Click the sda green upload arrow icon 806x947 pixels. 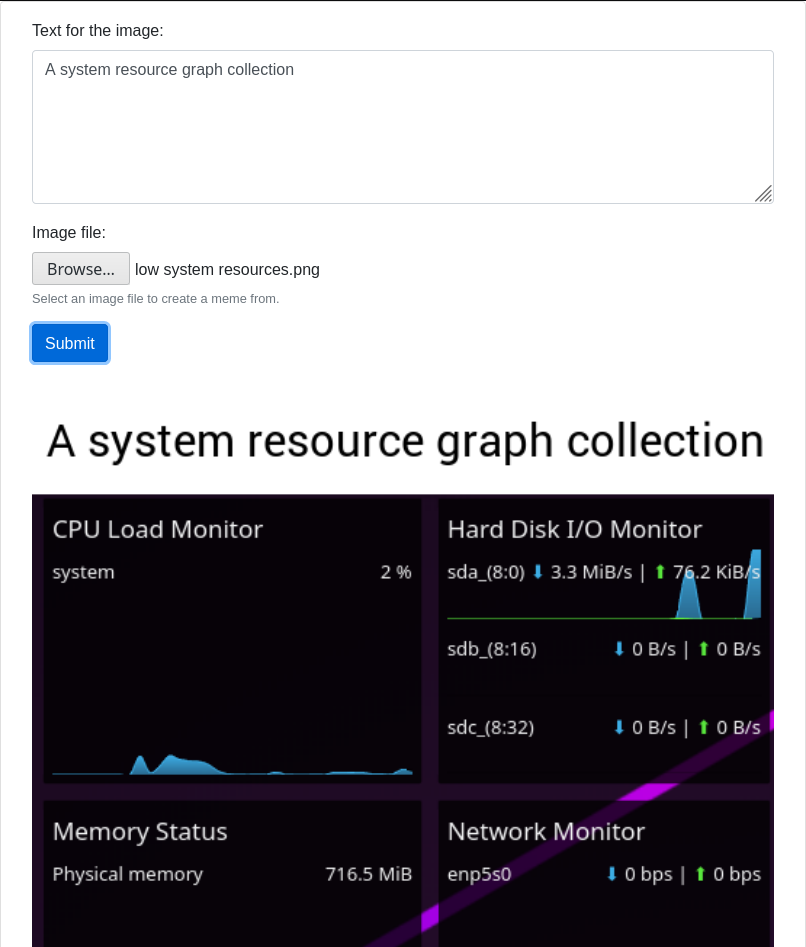660,572
